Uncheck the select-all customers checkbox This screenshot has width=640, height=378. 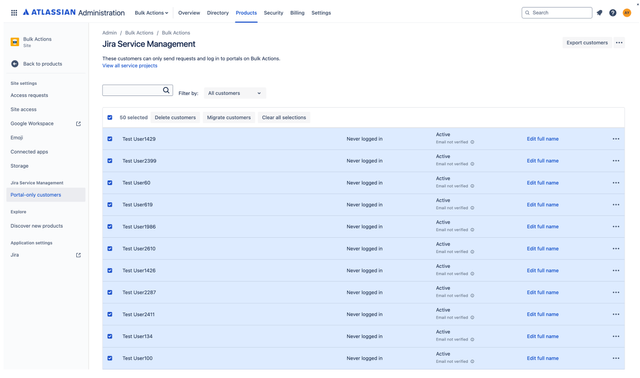point(110,118)
